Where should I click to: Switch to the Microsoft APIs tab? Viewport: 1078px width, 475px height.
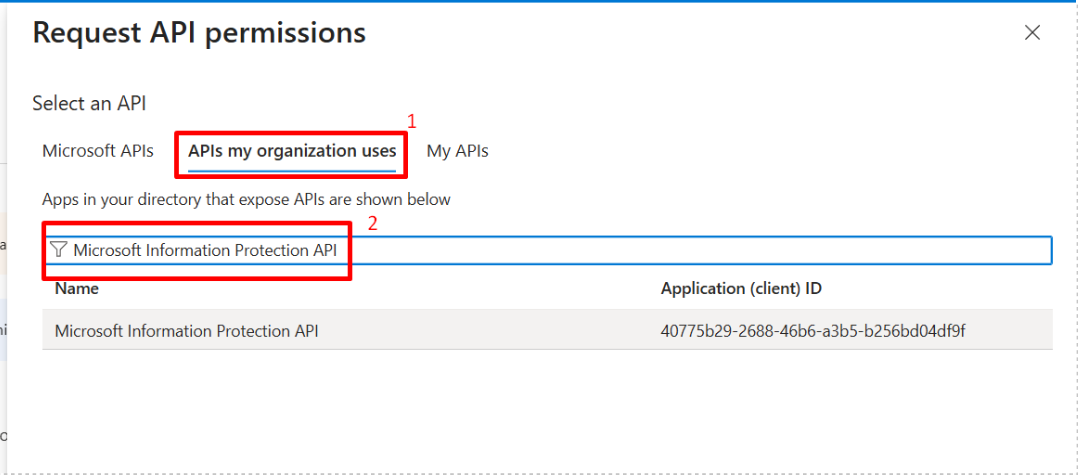(x=98, y=151)
